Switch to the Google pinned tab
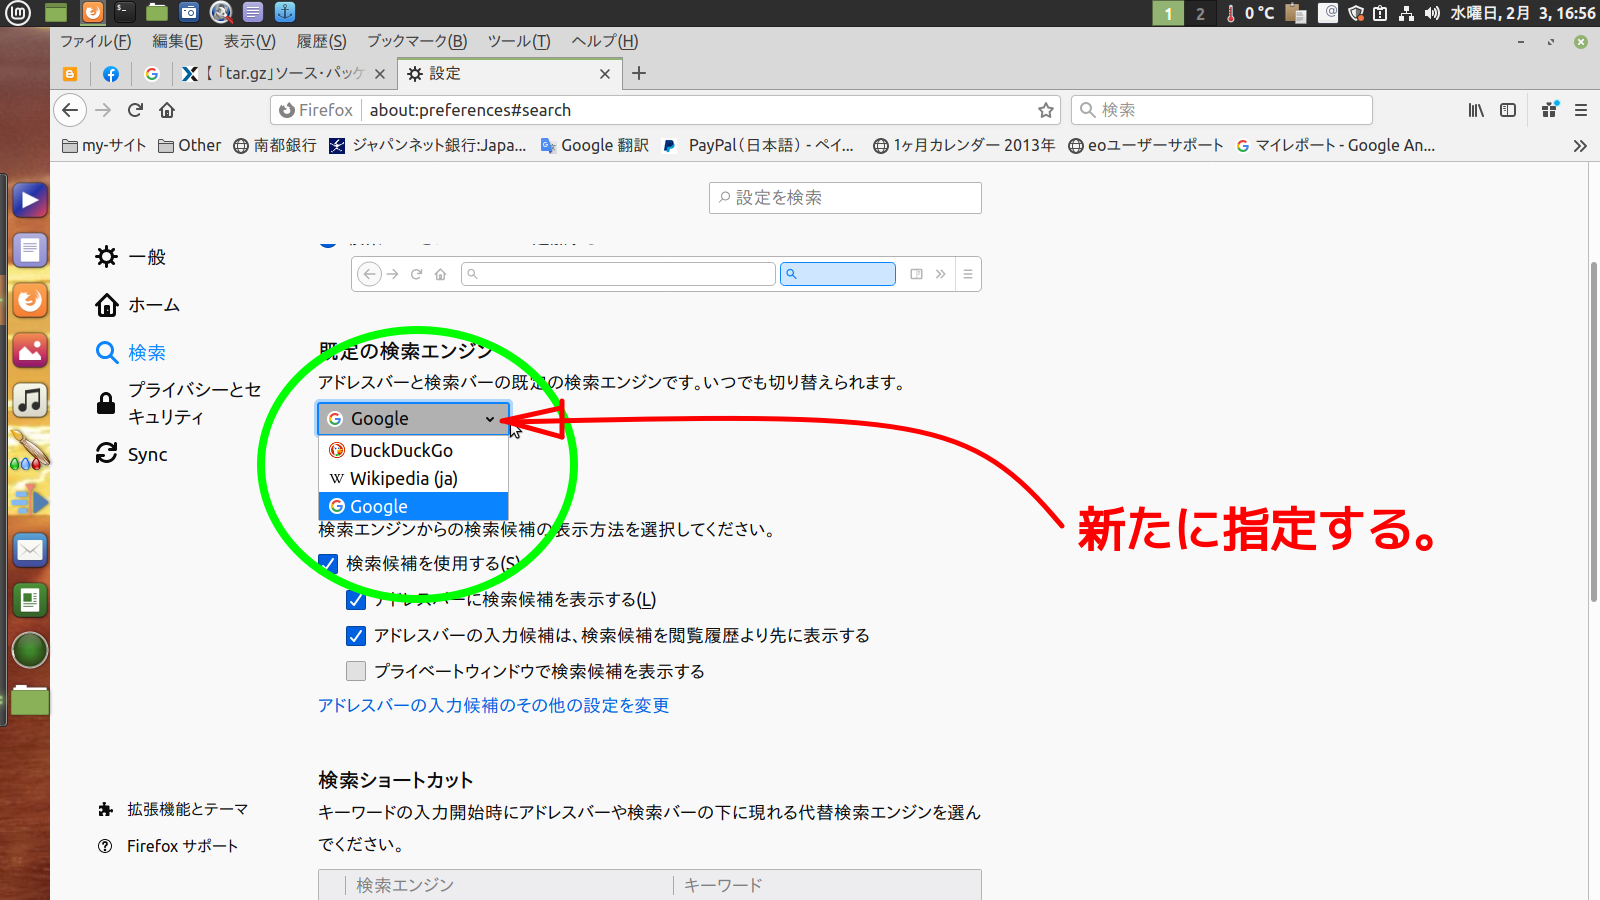The width and height of the screenshot is (1600, 900). [152, 74]
